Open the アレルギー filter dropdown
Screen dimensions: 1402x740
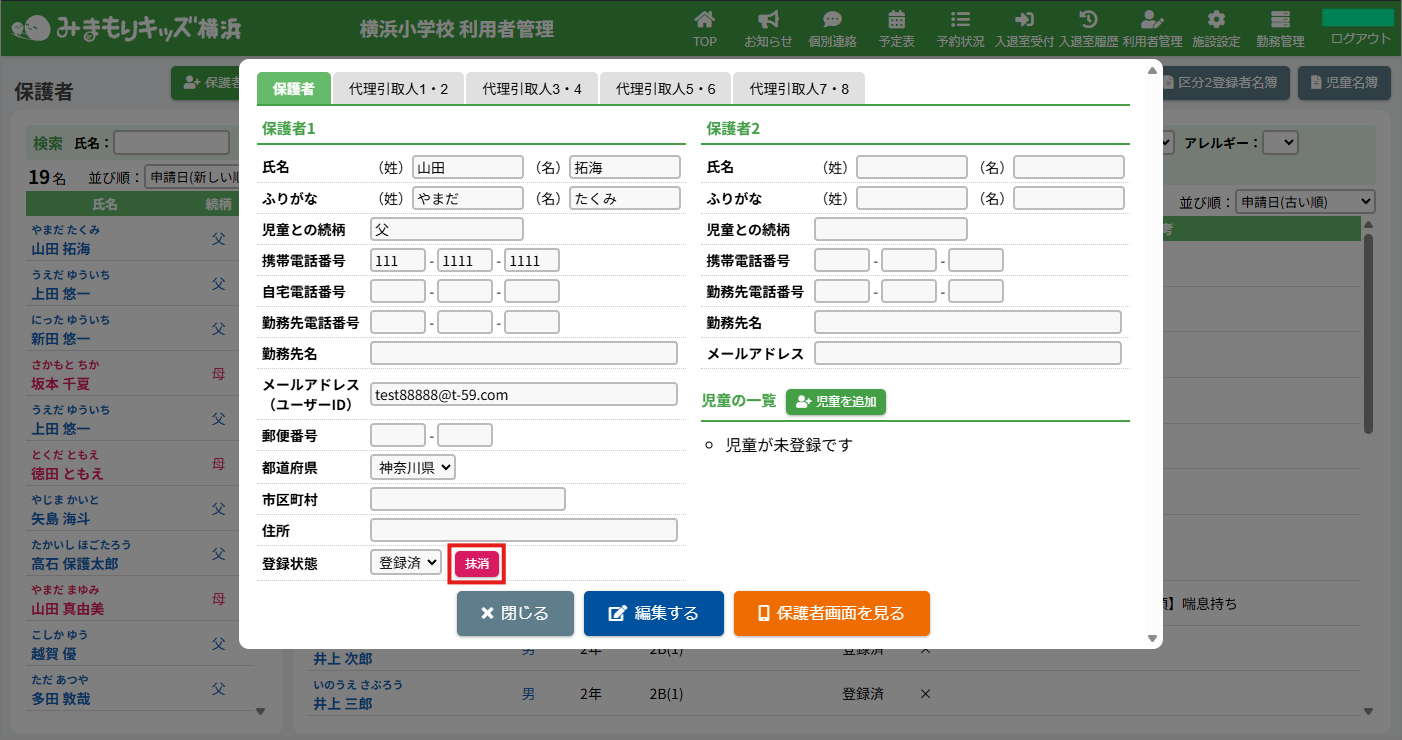point(1279,143)
